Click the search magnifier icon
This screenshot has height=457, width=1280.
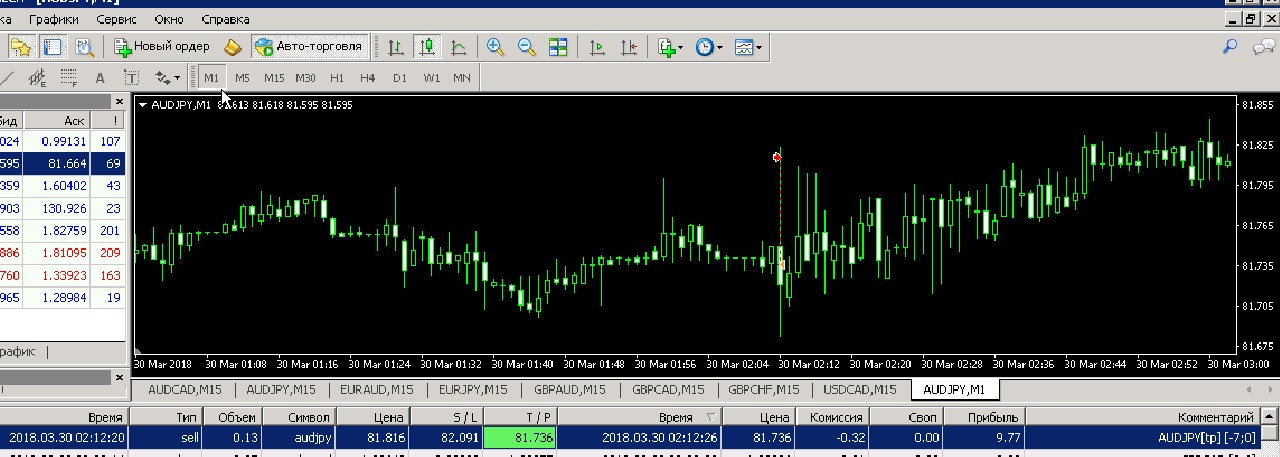pyautogui.click(x=1230, y=46)
